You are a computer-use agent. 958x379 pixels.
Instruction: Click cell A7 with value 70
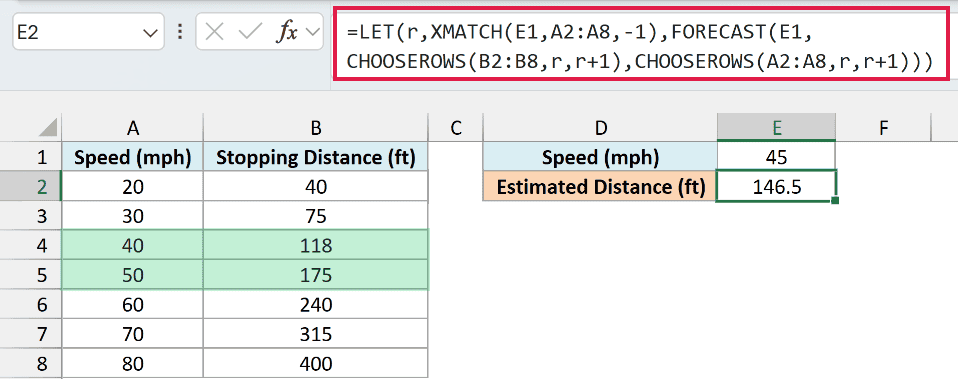(133, 334)
